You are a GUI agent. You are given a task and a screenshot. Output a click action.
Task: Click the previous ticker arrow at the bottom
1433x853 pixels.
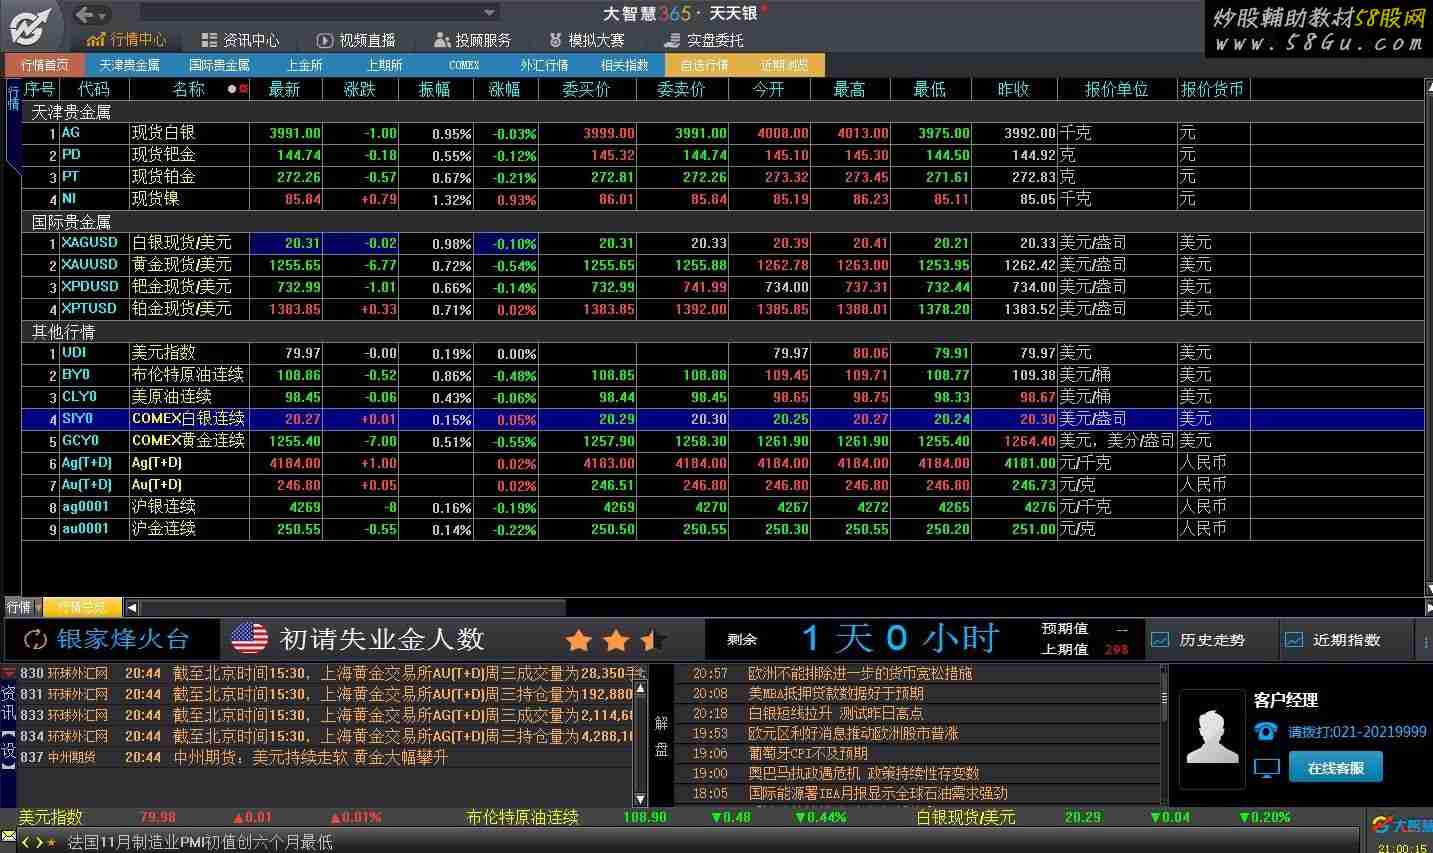coord(27,843)
